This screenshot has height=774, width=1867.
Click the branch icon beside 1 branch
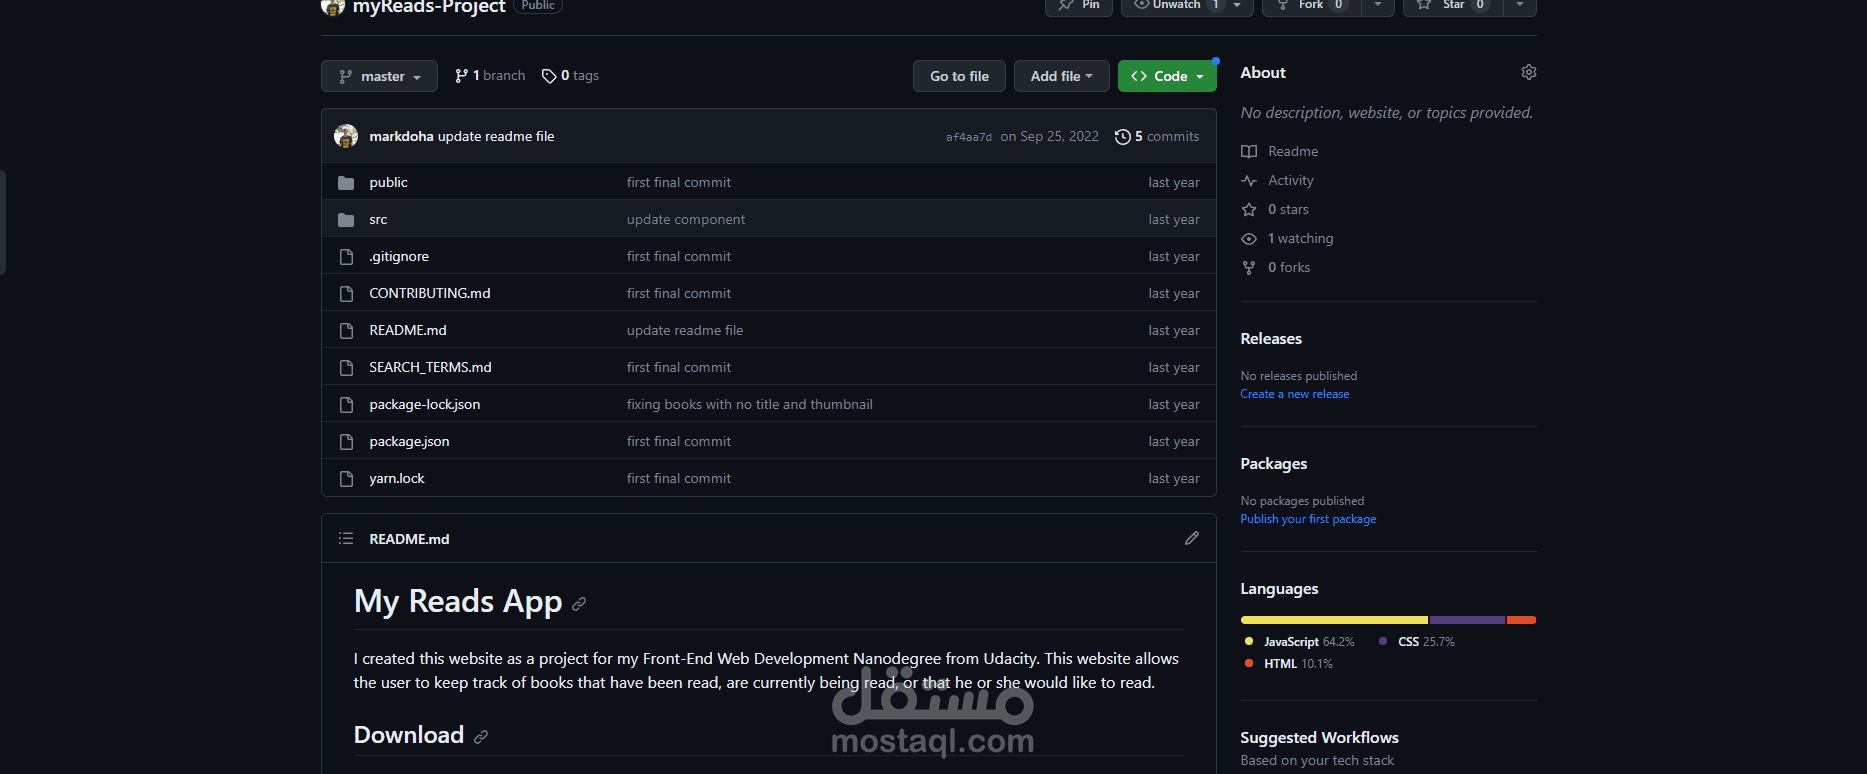(461, 76)
